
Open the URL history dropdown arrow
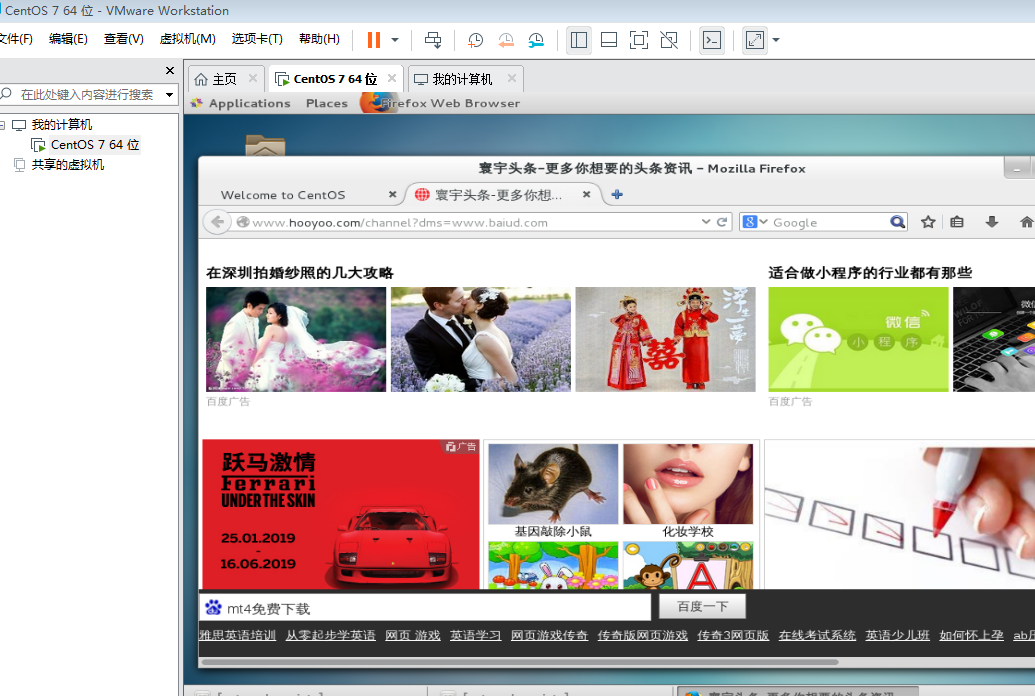pos(706,222)
